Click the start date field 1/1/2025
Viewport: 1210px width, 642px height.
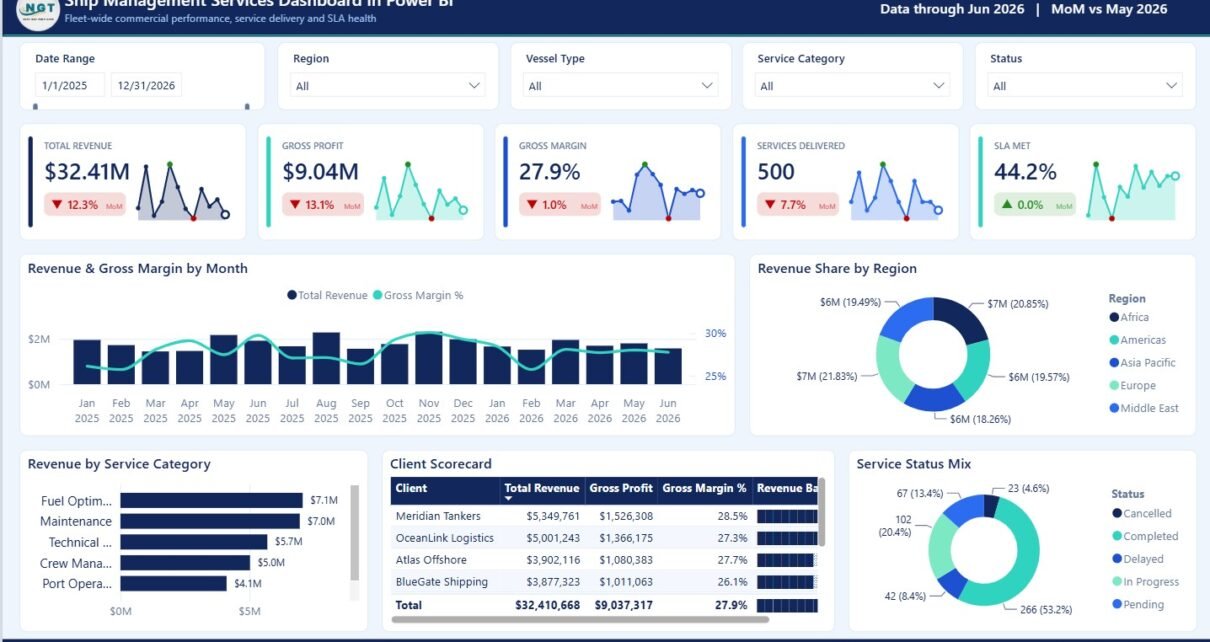(69, 86)
